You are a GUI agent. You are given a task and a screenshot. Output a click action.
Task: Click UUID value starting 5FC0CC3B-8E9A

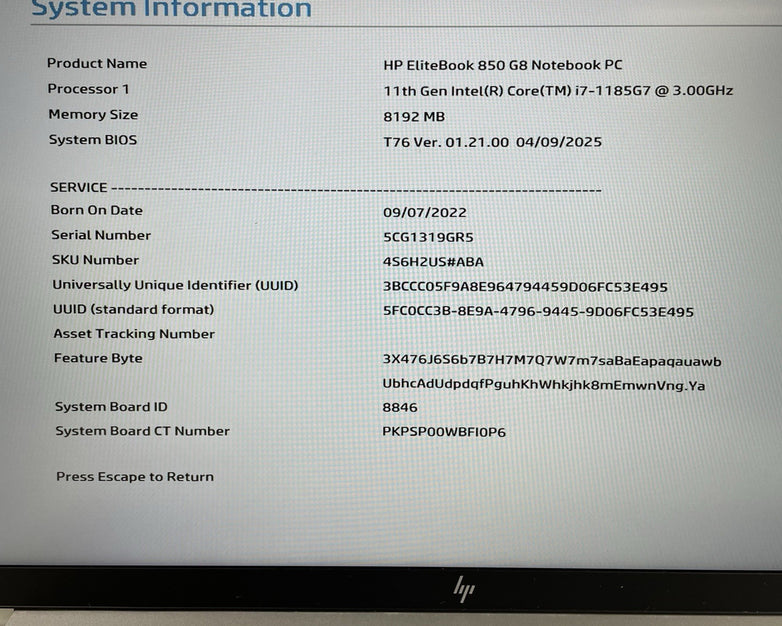point(538,312)
